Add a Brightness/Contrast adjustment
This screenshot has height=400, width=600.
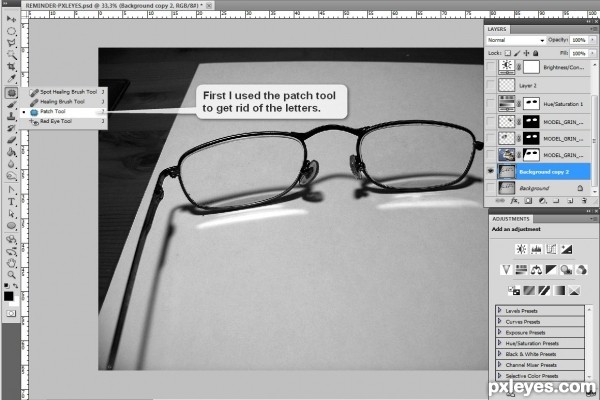[x=521, y=249]
